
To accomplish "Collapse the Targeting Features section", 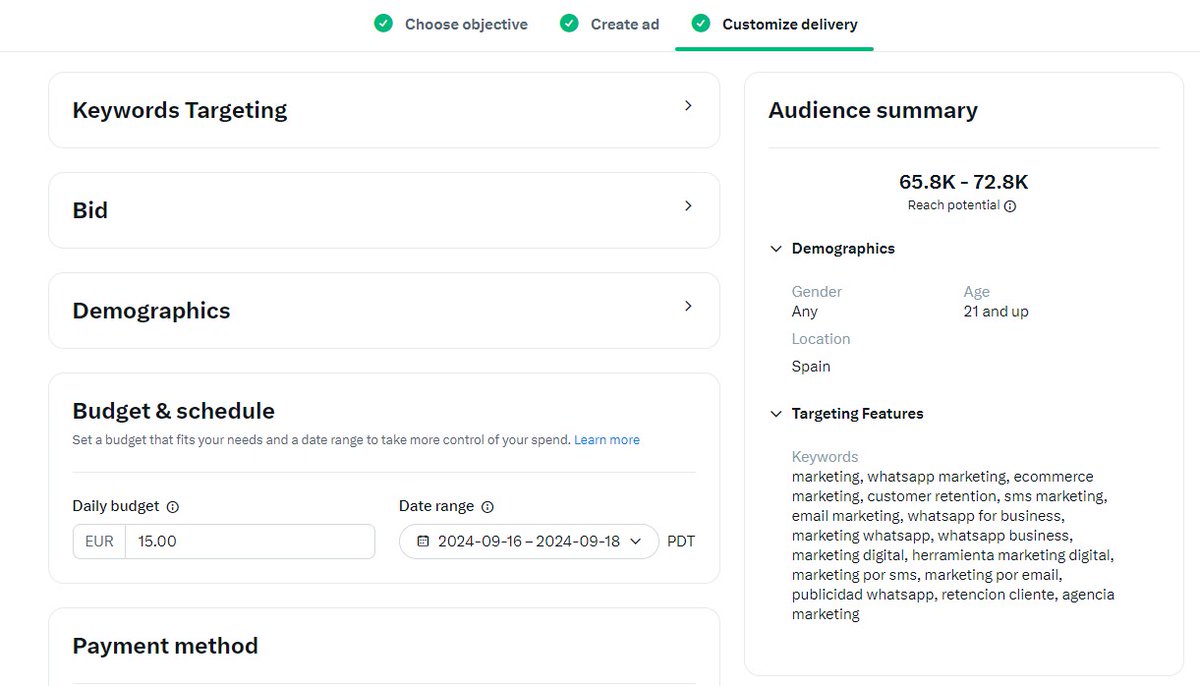I will coord(777,413).
